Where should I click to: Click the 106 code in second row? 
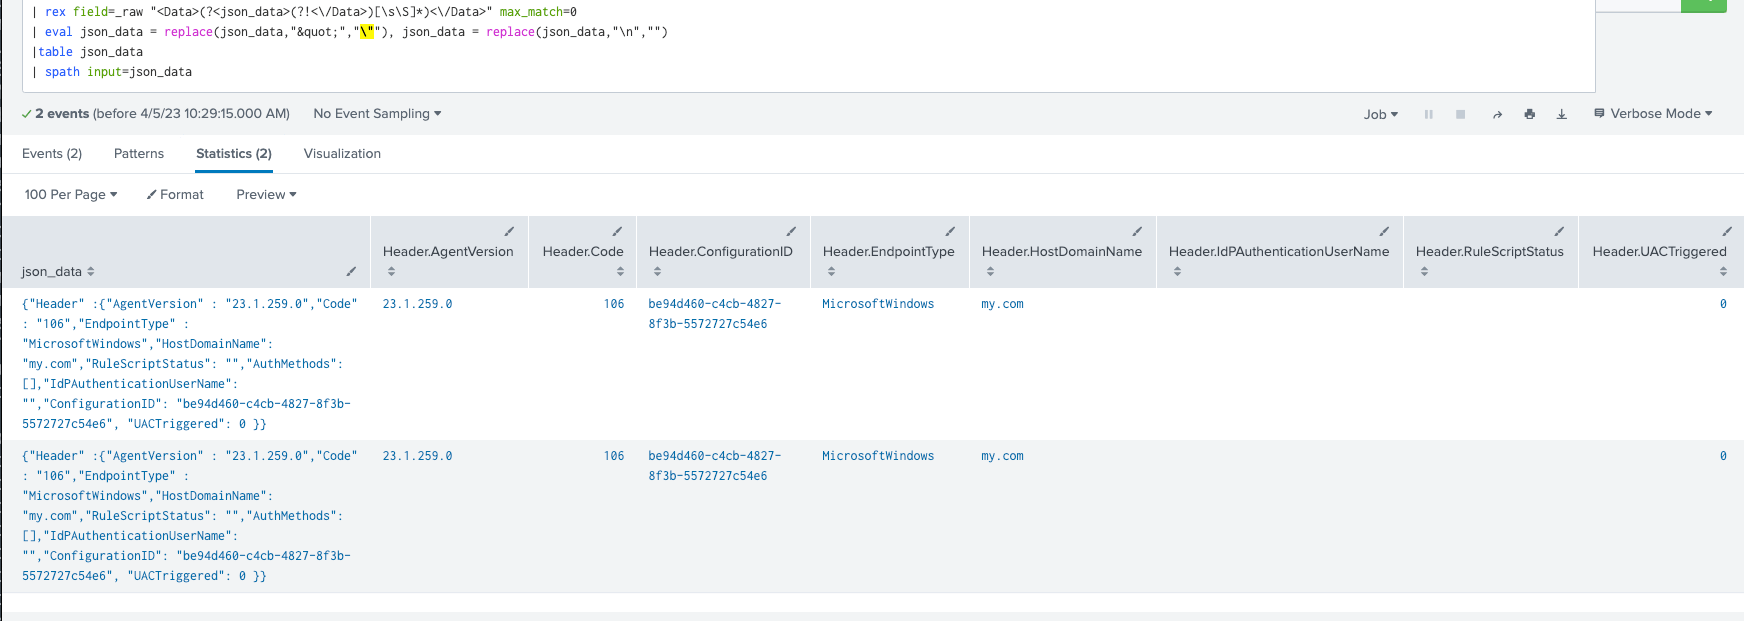614,456
